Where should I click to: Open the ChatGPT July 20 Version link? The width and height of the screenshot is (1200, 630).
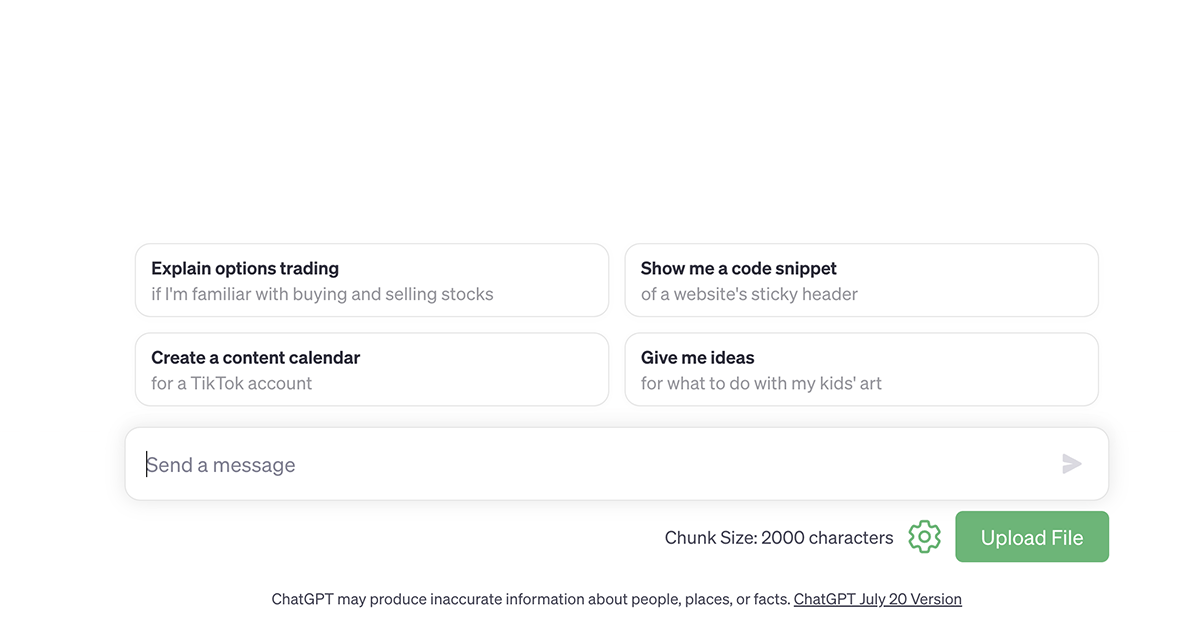pos(877,599)
